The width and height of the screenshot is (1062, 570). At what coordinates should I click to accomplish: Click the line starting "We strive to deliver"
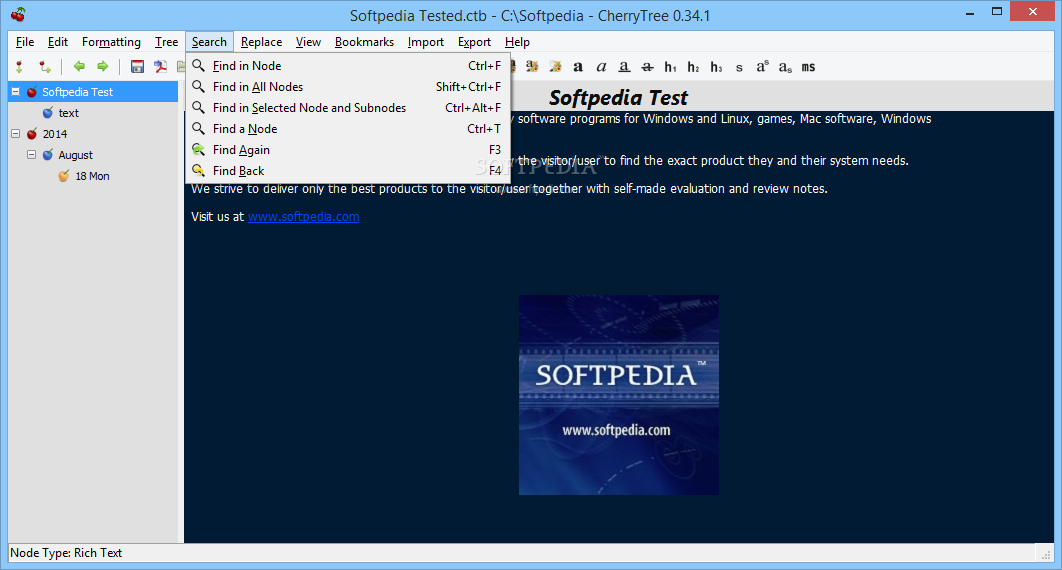point(509,188)
